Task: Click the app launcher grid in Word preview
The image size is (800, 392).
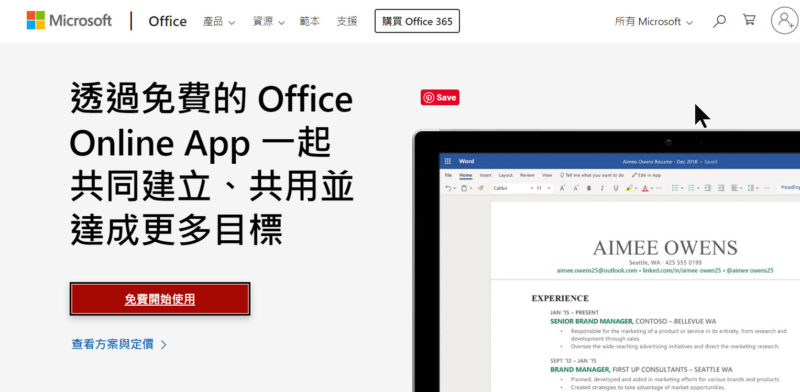Action: 447,161
